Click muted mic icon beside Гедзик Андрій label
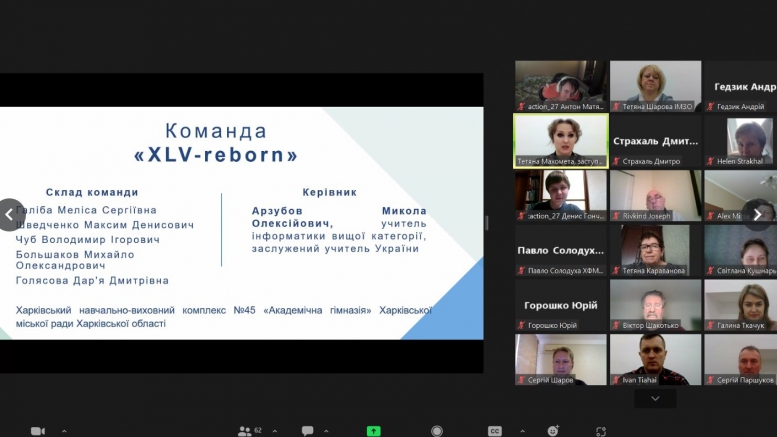Viewport: 777px width, 437px height. [x=711, y=107]
